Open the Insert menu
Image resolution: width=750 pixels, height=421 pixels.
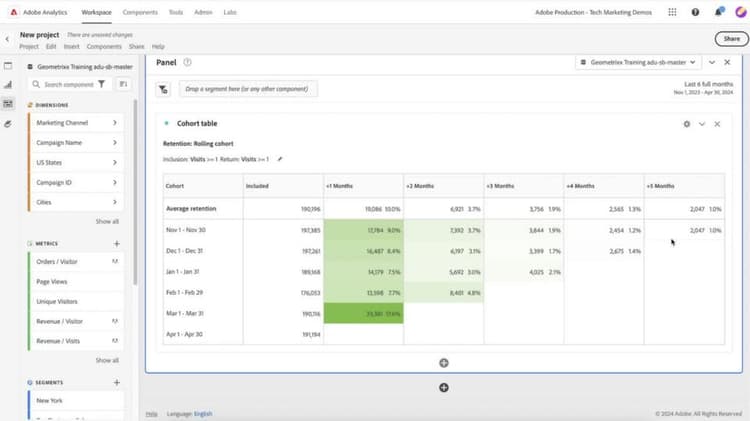tap(71, 46)
